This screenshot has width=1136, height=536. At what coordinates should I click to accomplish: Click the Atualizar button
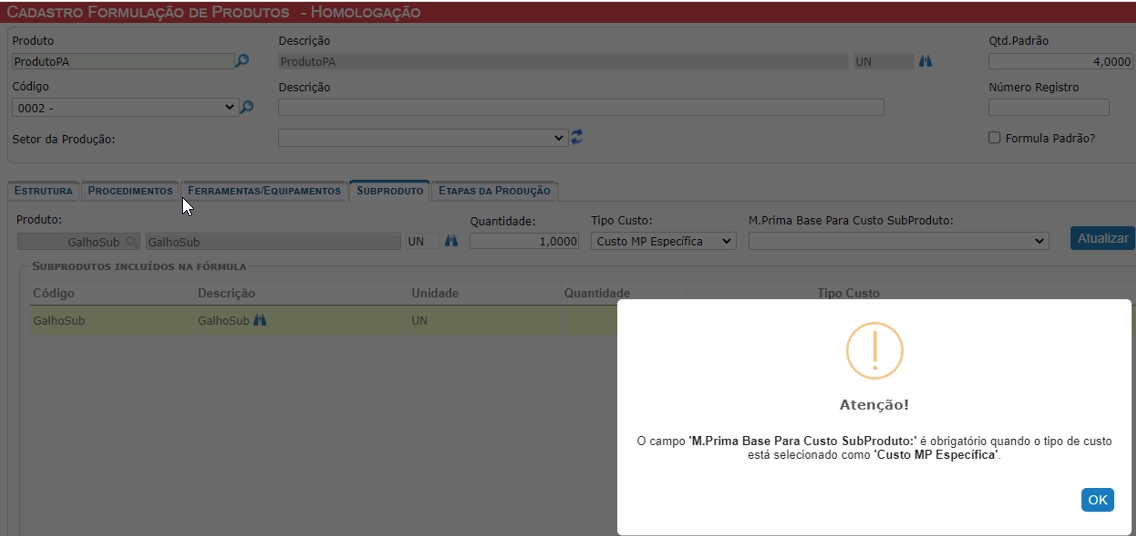coord(1103,238)
